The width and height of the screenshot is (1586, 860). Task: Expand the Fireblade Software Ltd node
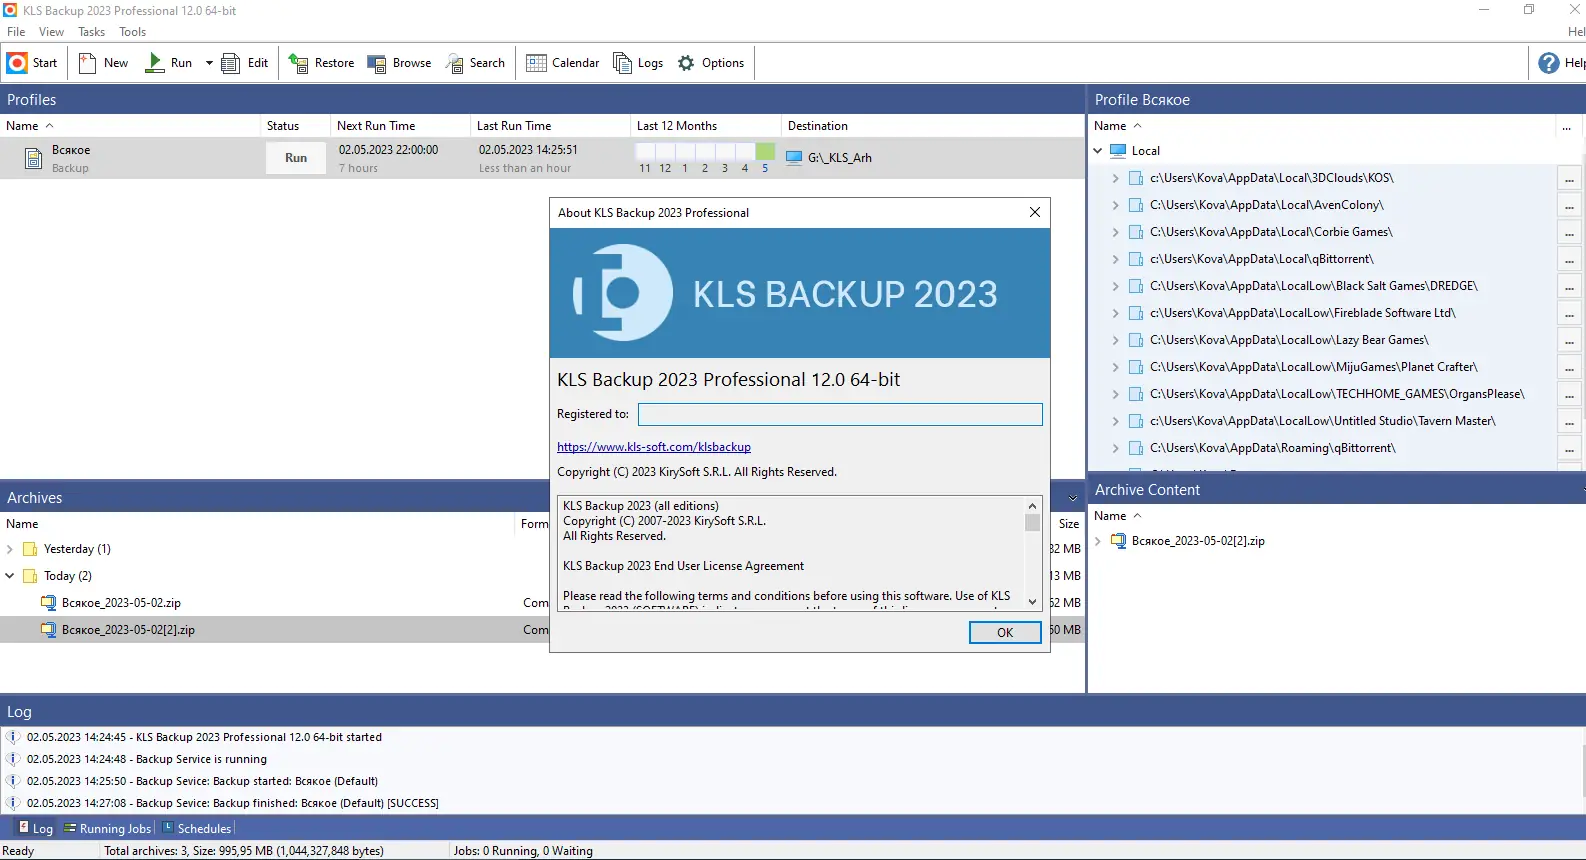click(x=1116, y=313)
